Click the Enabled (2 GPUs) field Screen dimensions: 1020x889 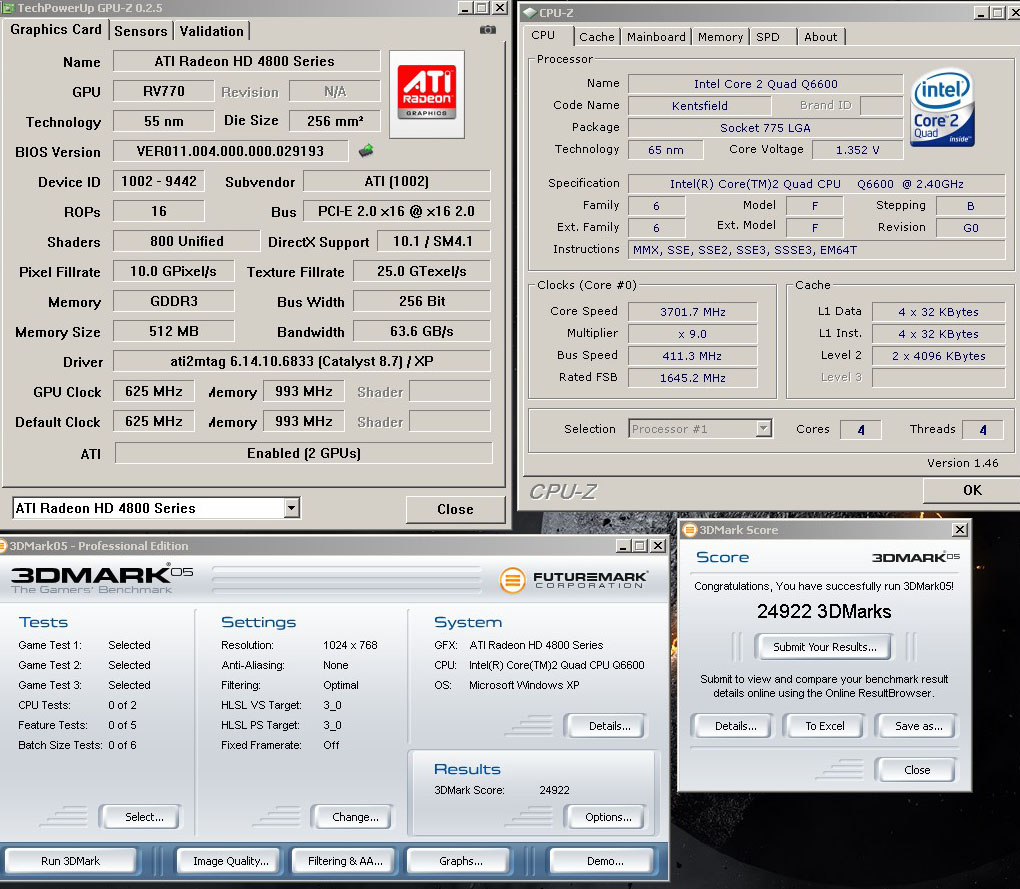(304, 453)
